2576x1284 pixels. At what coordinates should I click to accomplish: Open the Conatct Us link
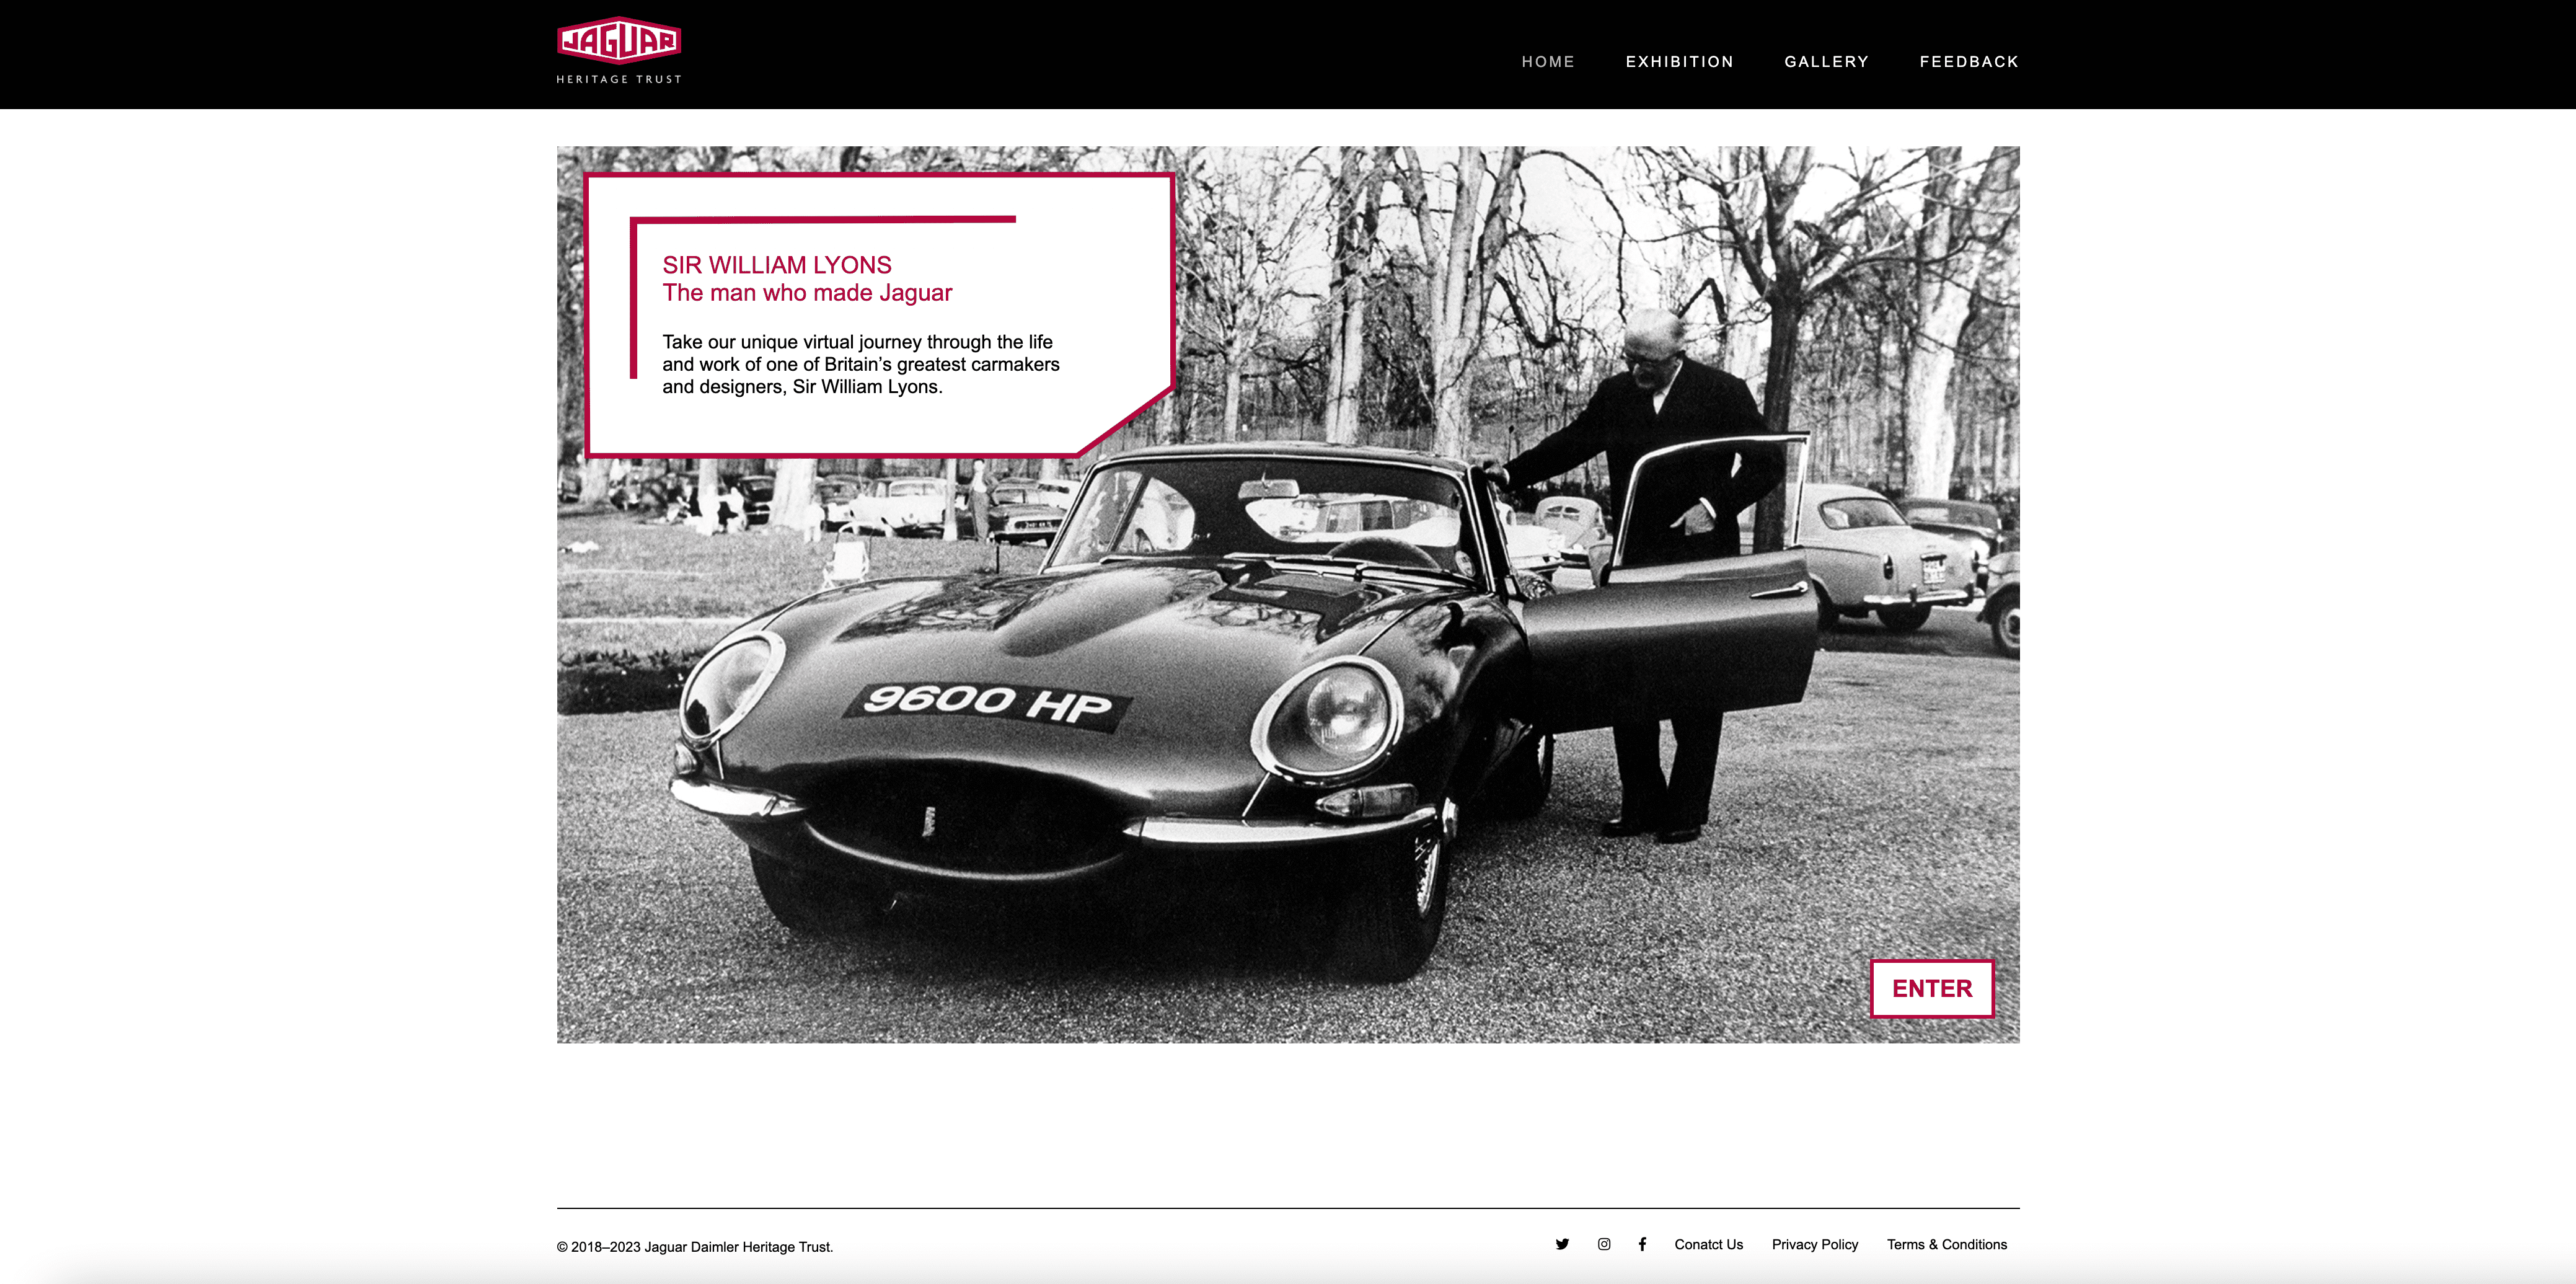pos(1709,1244)
